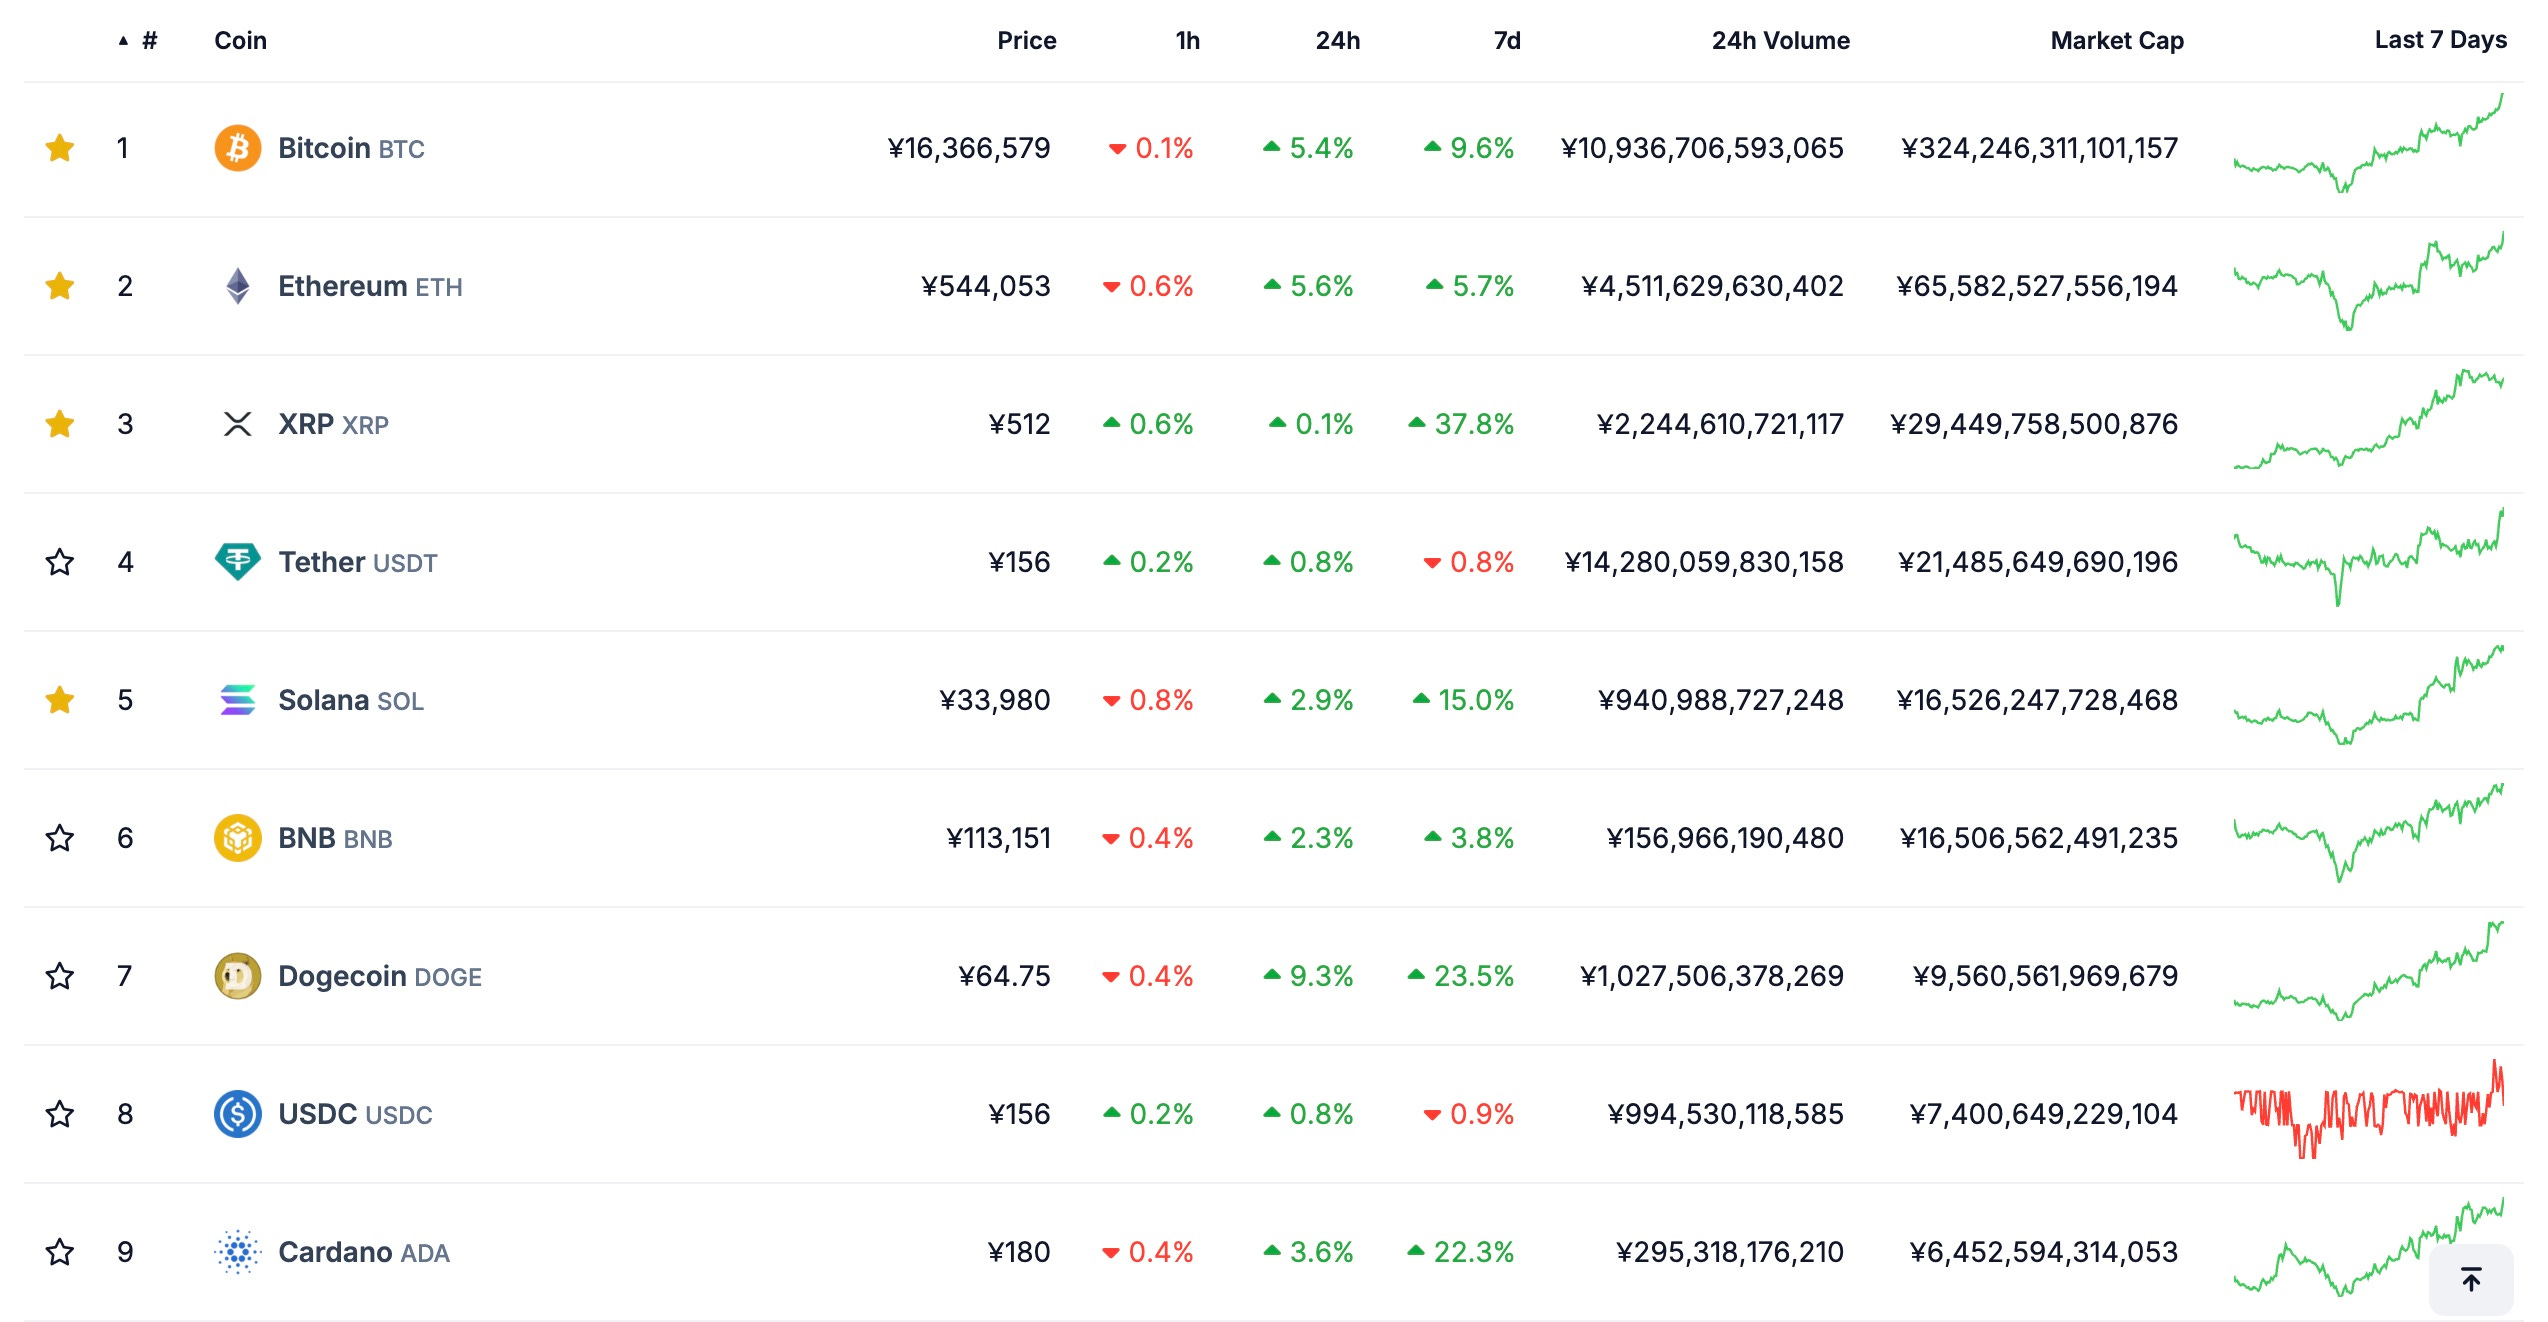Sort by Market Cap column header
This screenshot has width=2548, height=1322.
pyautogui.click(x=2117, y=41)
